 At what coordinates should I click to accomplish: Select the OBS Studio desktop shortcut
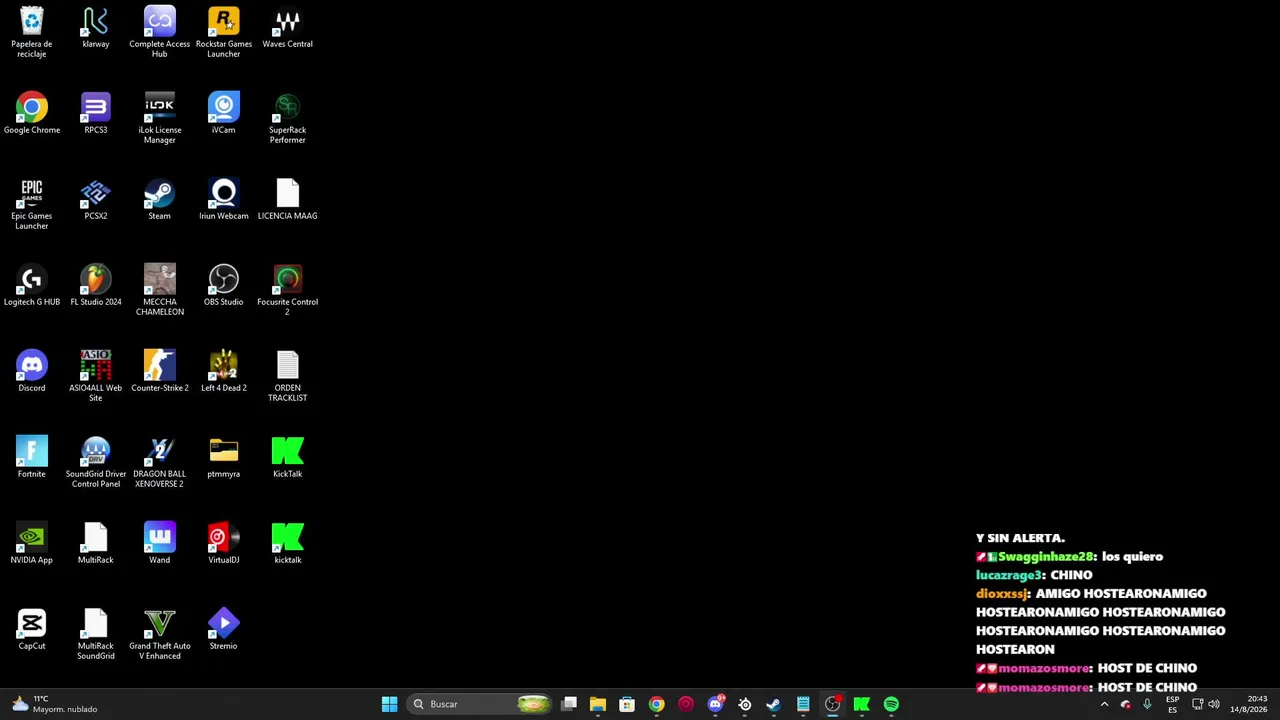(224, 286)
